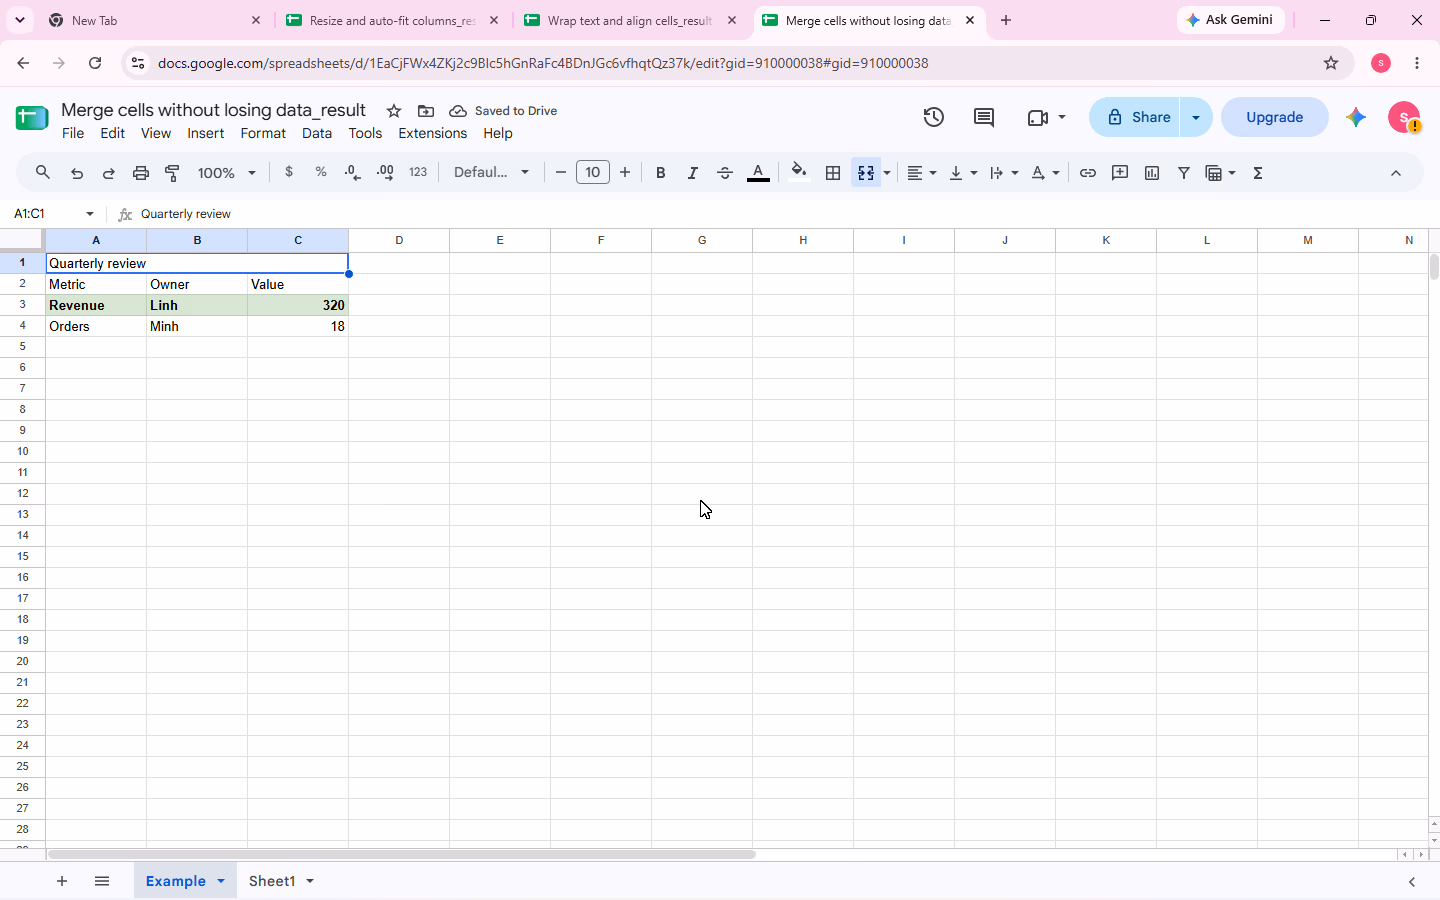Open the comments panel icon
This screenshot has height=900, width=1440.
click(984, 117)
